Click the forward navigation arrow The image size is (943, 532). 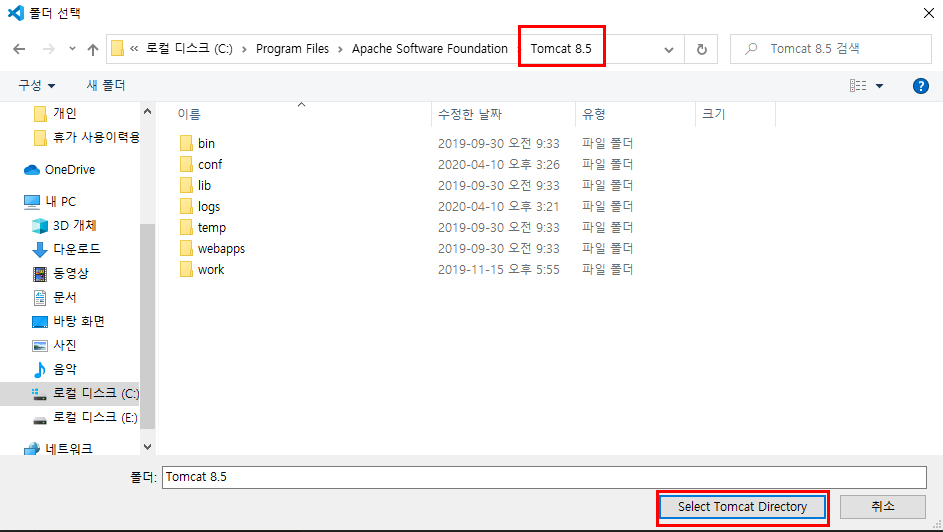[x=49, y=49]
